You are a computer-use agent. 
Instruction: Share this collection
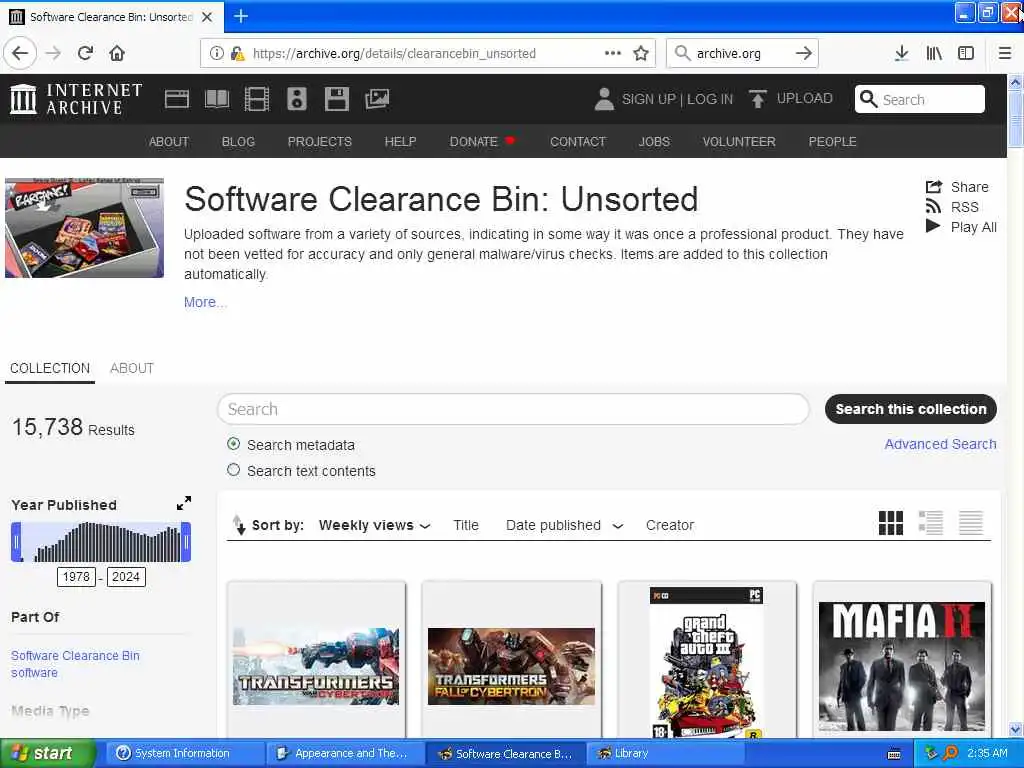pos(957,187)
